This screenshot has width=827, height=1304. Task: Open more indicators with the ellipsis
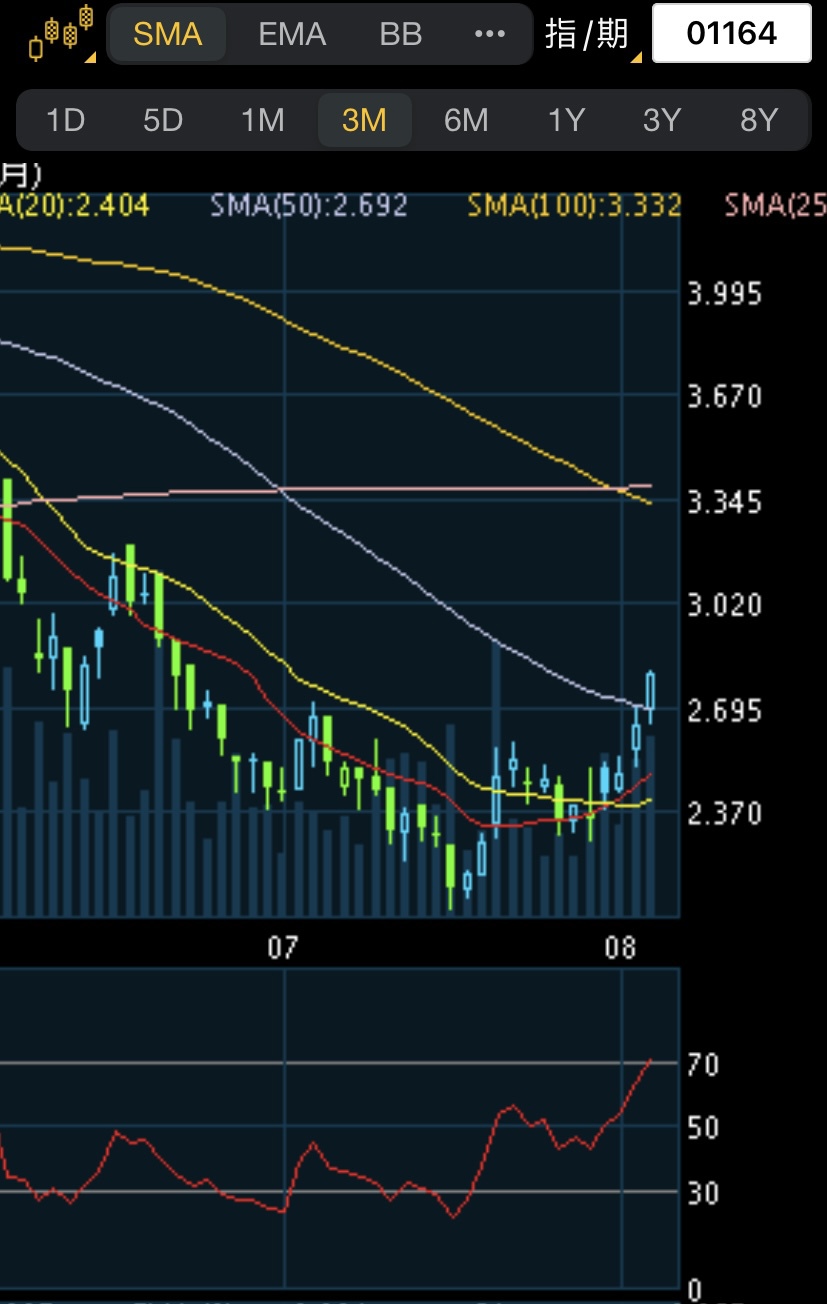click(490, 34)
